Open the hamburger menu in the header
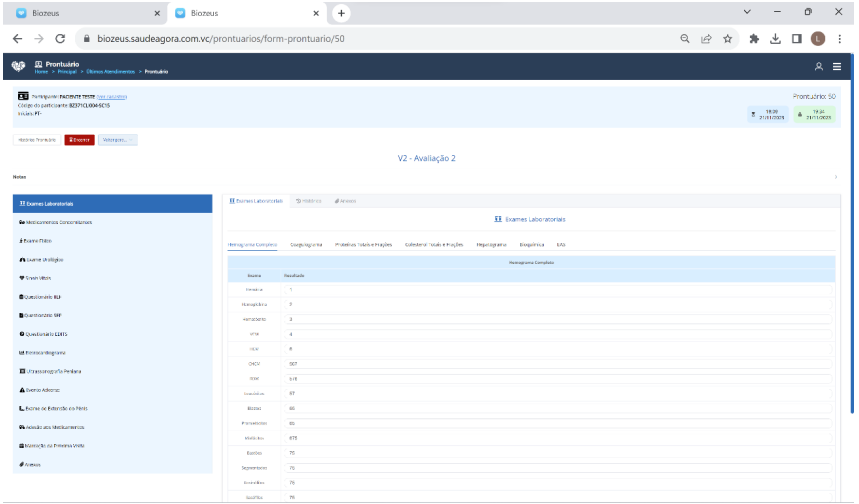The height and width of the screenshot is (504, 859). pos(837,66)
